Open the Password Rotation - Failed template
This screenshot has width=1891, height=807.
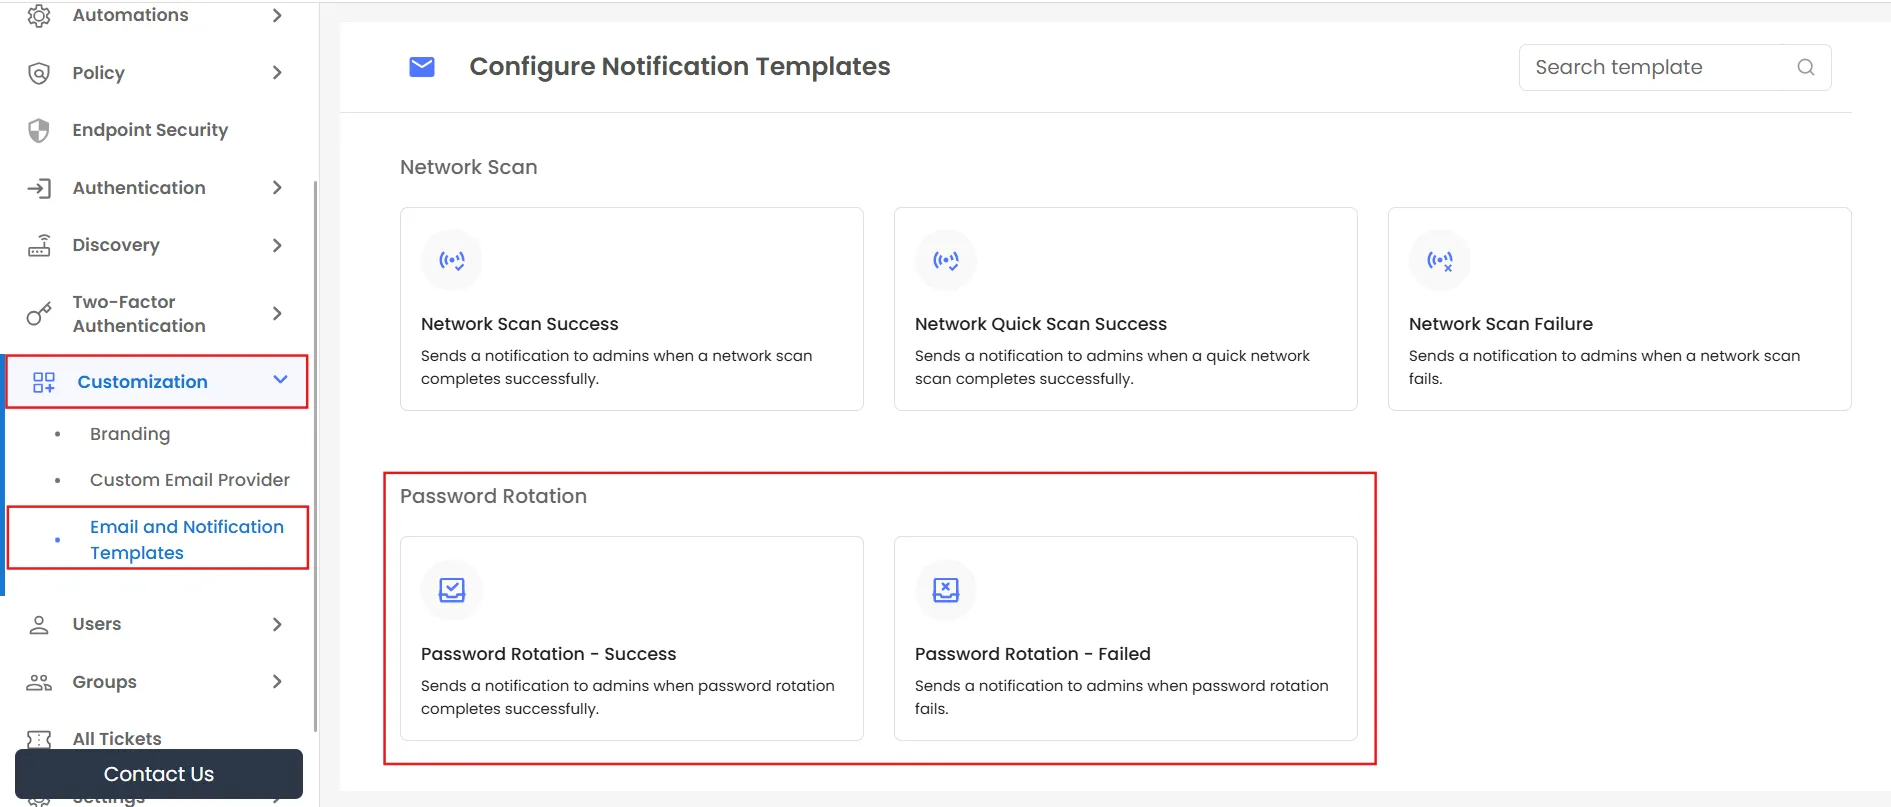tap(1126, 639)
